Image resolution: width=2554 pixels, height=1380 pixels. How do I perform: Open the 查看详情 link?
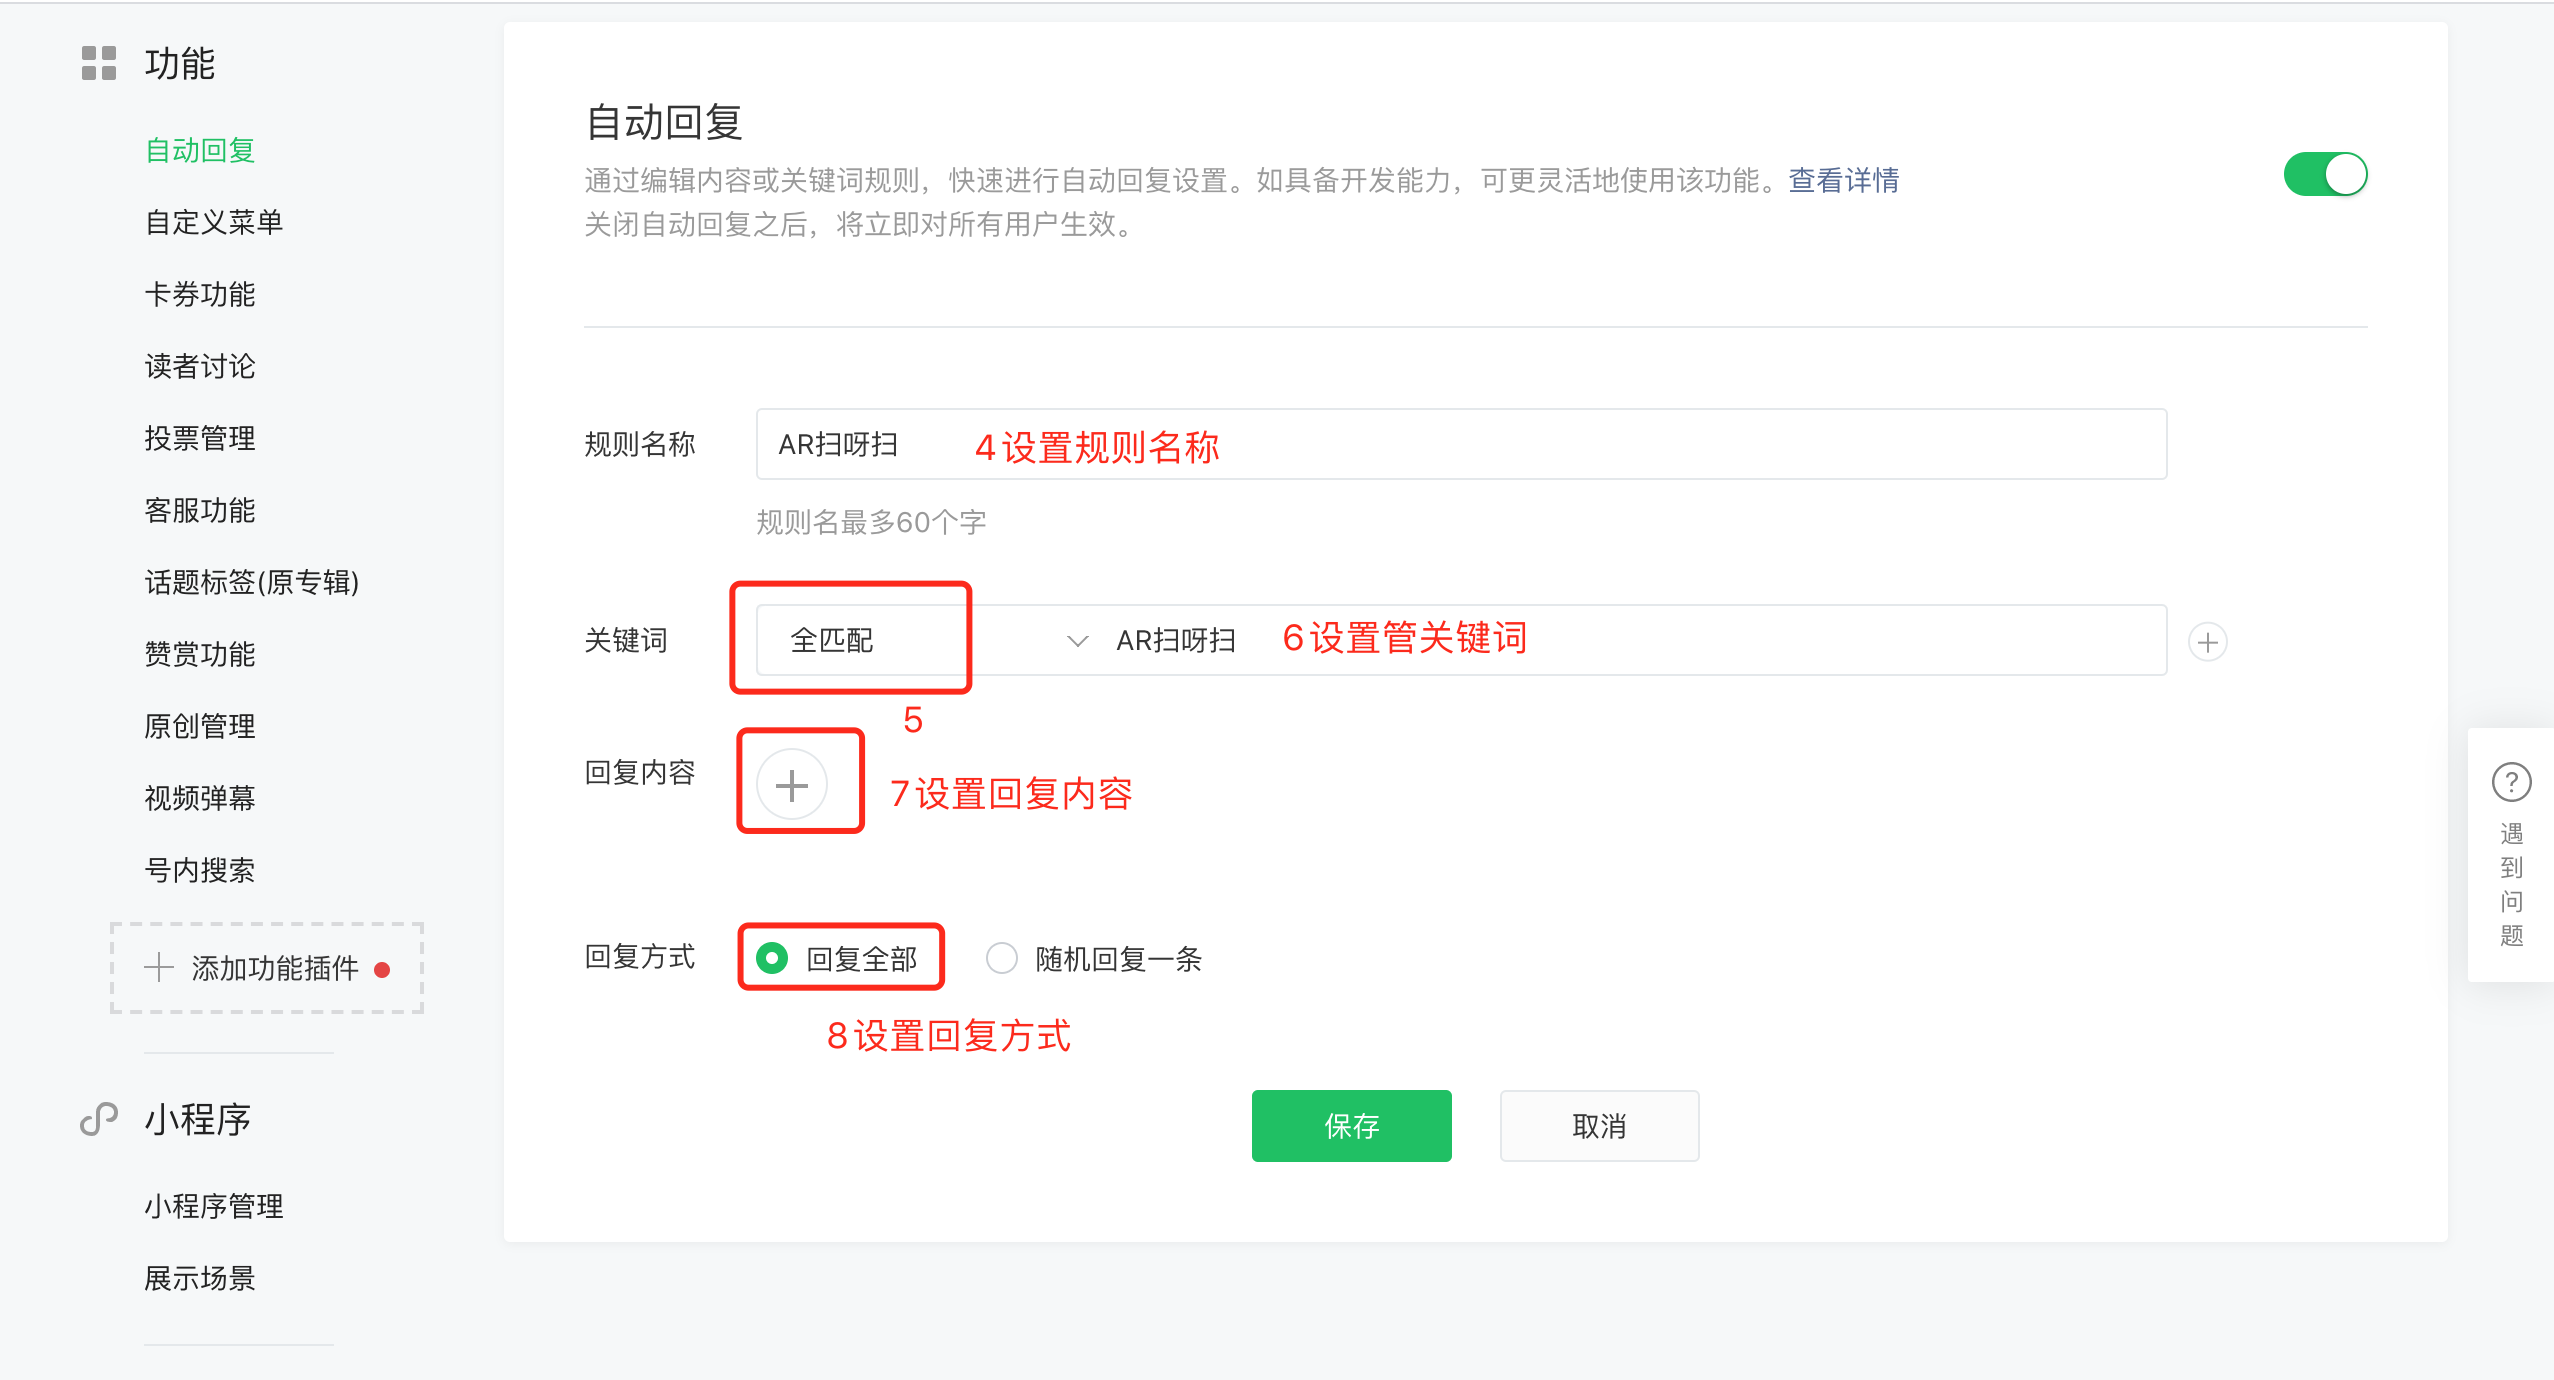tap(1843, 180)
